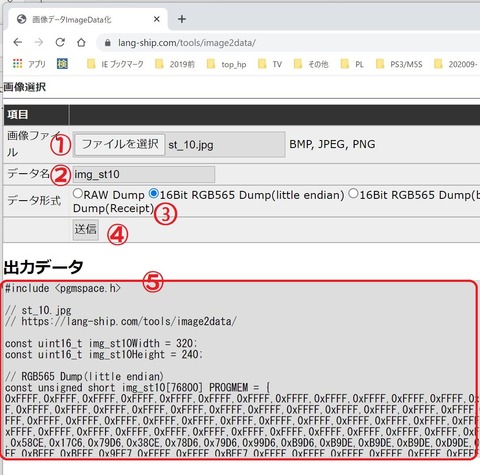Click the lock icon in the address bar
The image size is (480, 475).
107,43
